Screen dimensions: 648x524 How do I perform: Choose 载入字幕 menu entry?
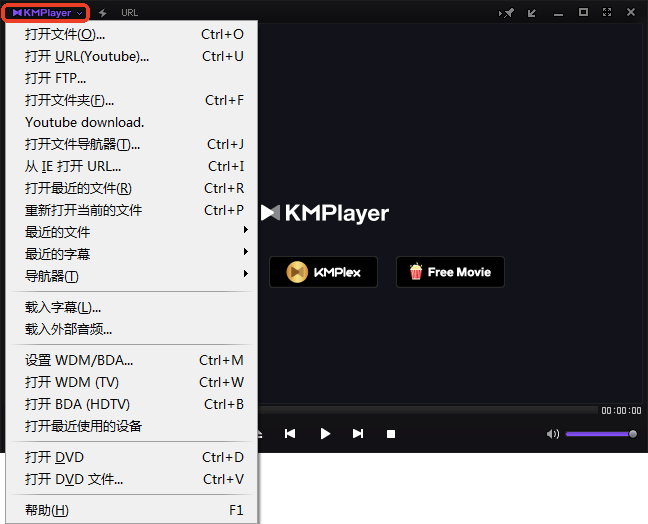(63, 307)
